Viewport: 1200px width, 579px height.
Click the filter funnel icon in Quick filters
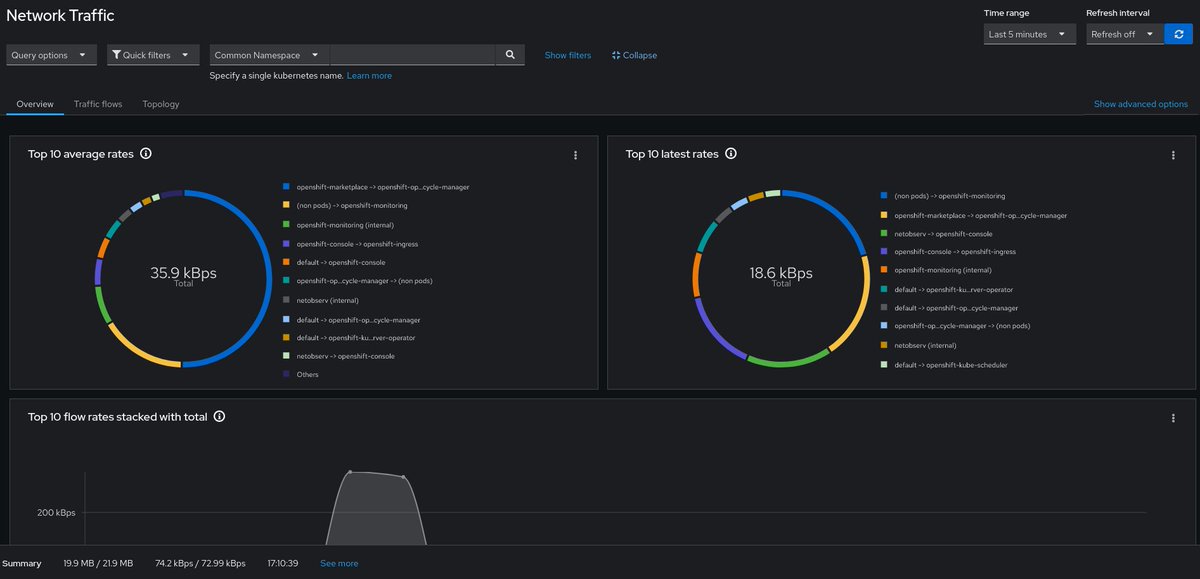coord(116,55)
